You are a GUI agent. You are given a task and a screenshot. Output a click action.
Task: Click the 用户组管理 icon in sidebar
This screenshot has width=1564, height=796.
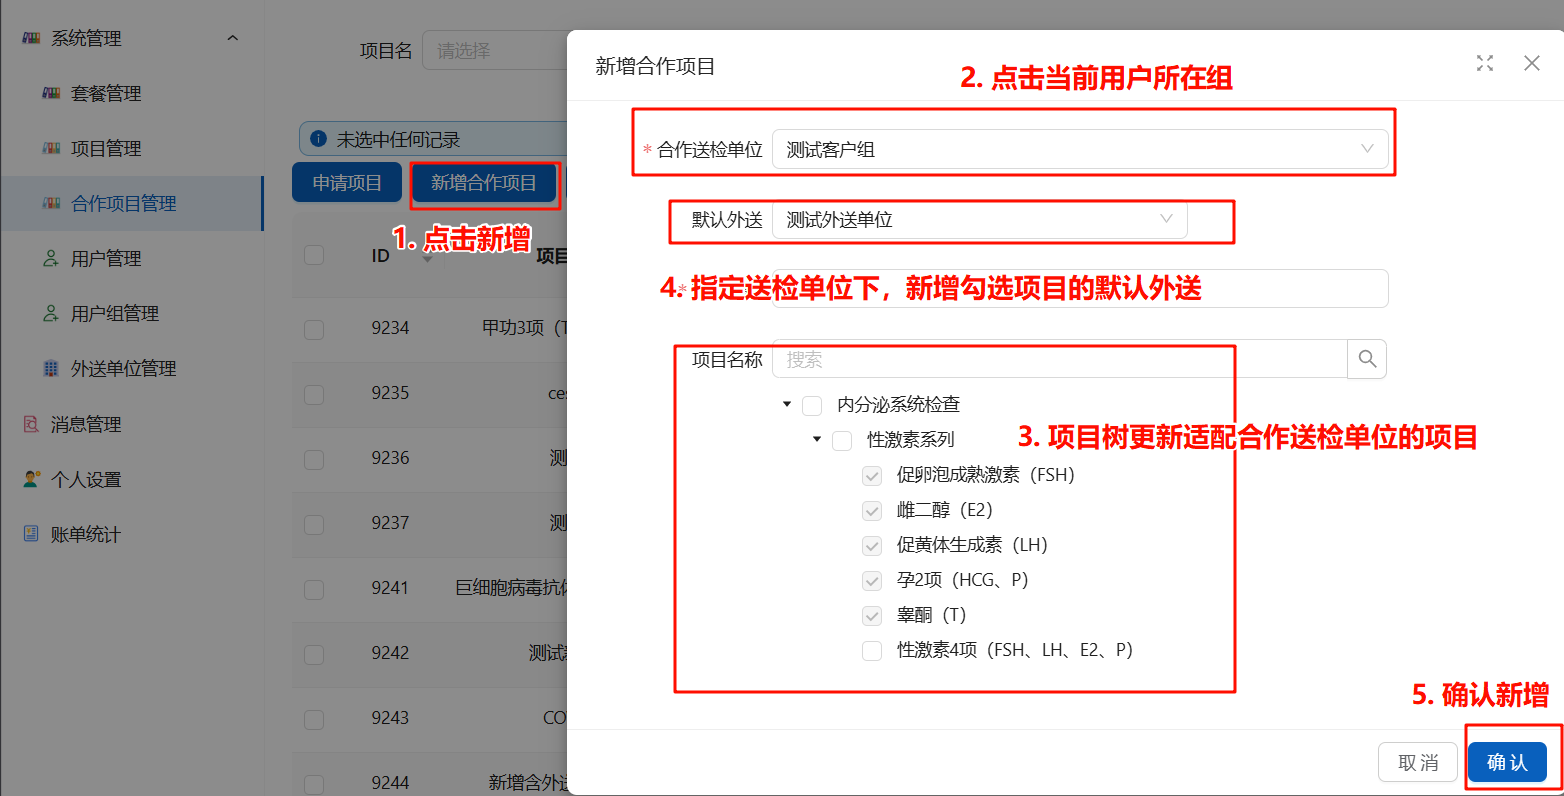tap(51, 313)
